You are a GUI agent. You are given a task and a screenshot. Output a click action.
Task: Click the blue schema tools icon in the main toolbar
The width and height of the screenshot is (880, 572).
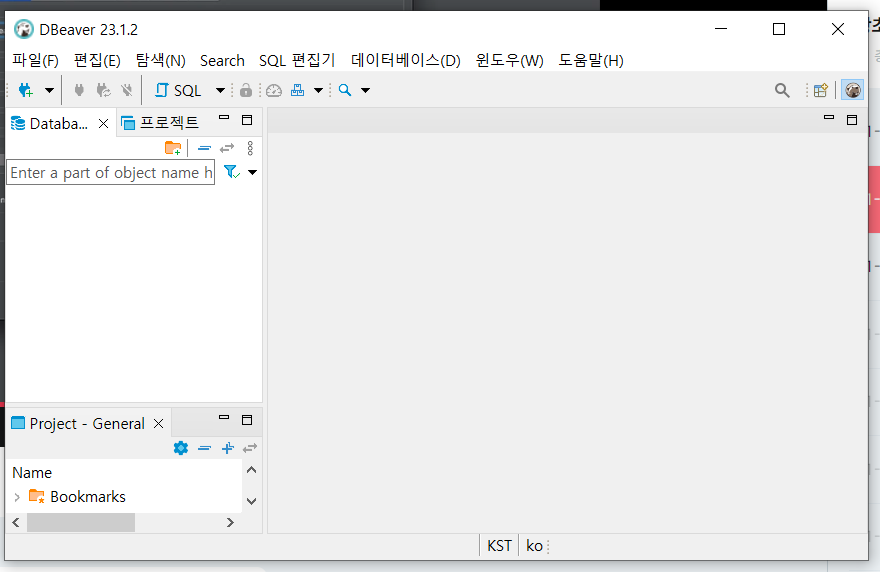pos(297,90)
